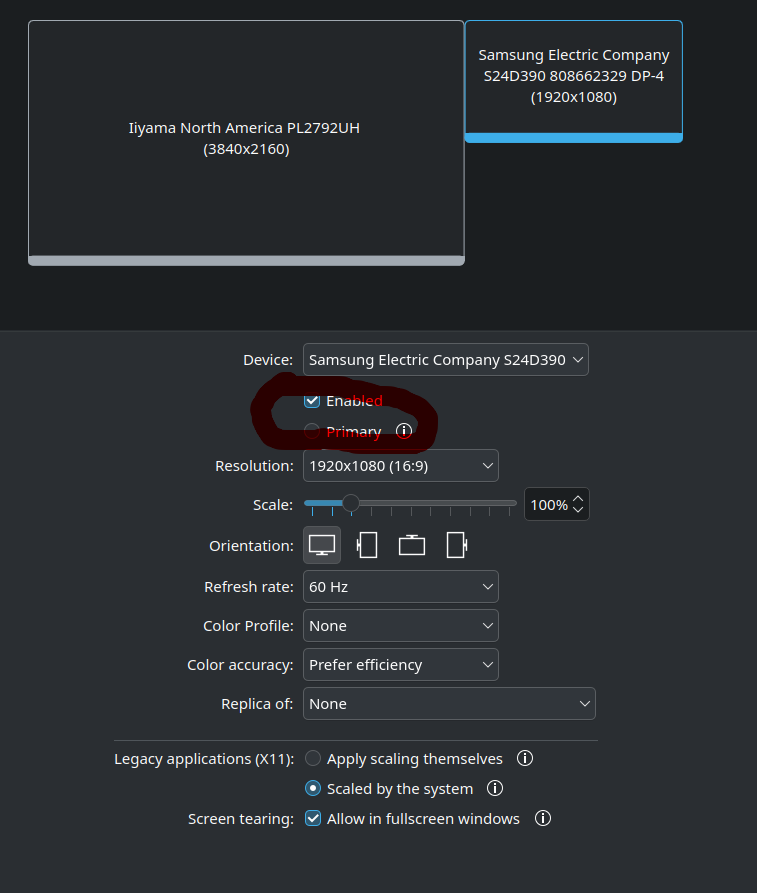Select the Iiyama PL2792UH monitor preview

point(246,143)
